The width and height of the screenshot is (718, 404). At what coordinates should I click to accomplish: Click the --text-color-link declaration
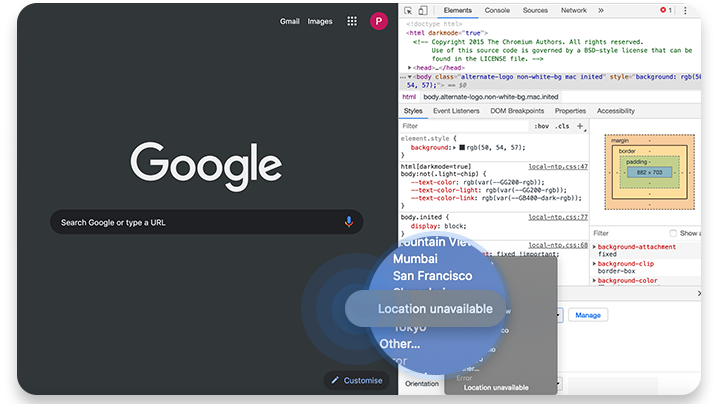[x=496, y=198]
